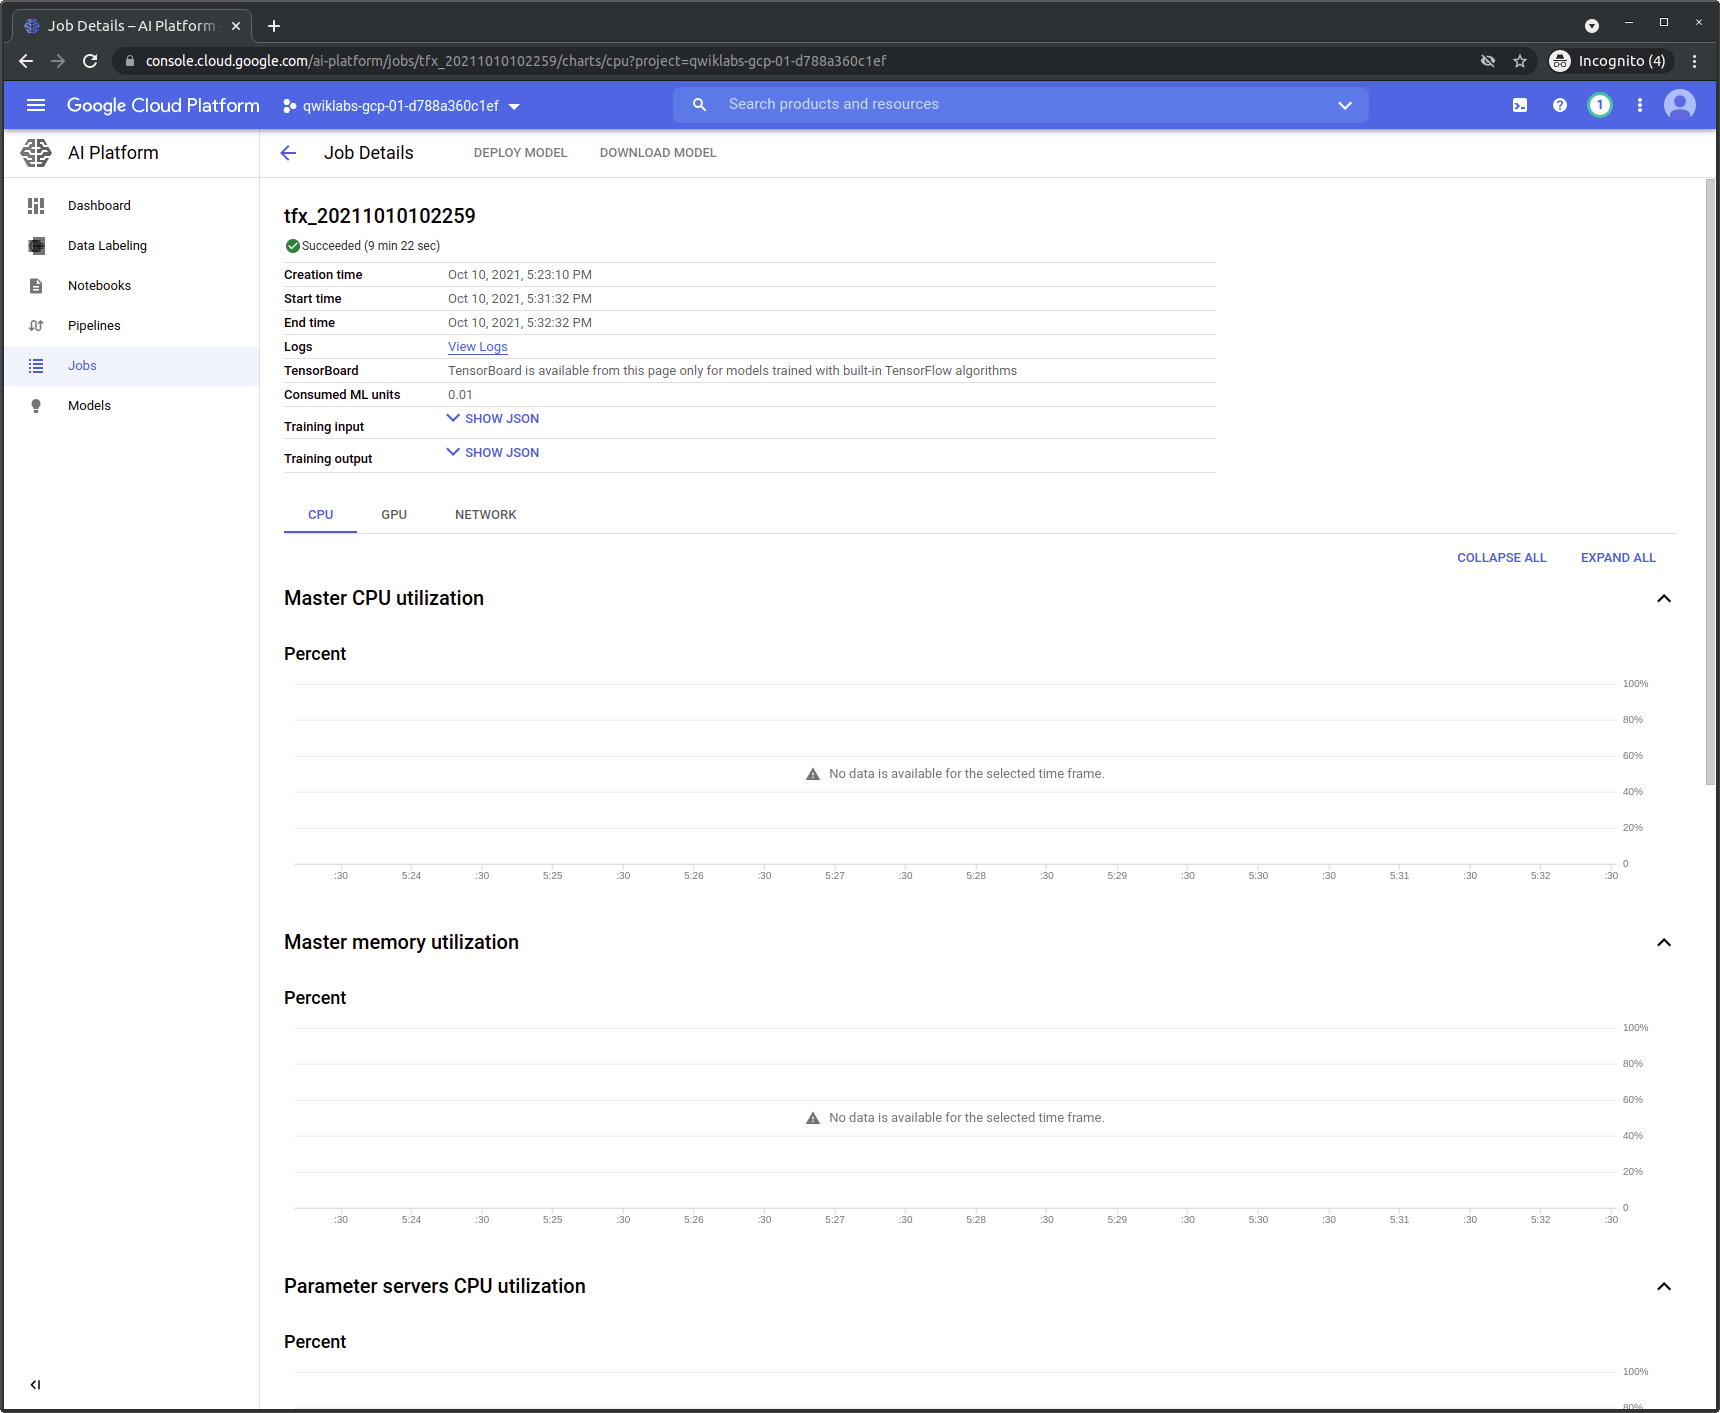Open the Chrome three-dot menu
The width and height of the screenshot is (1720, 1413).
1694,61
